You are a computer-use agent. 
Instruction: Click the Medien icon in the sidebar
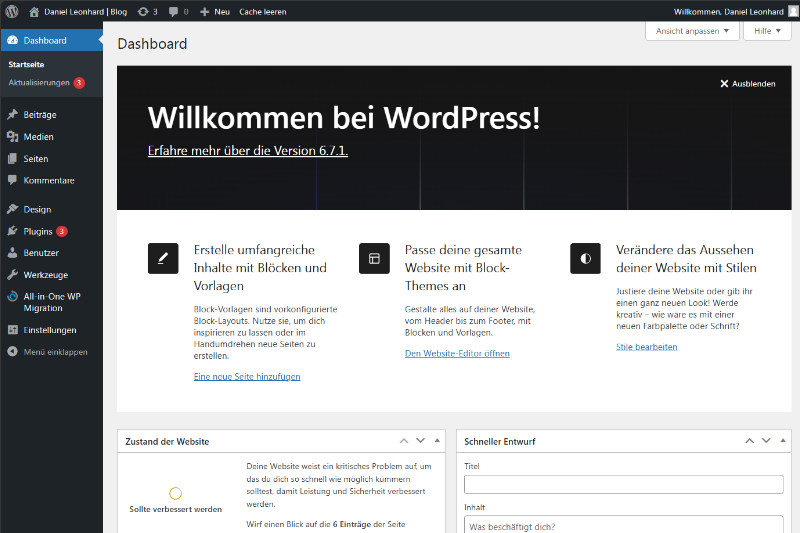[x=13, y=136]
